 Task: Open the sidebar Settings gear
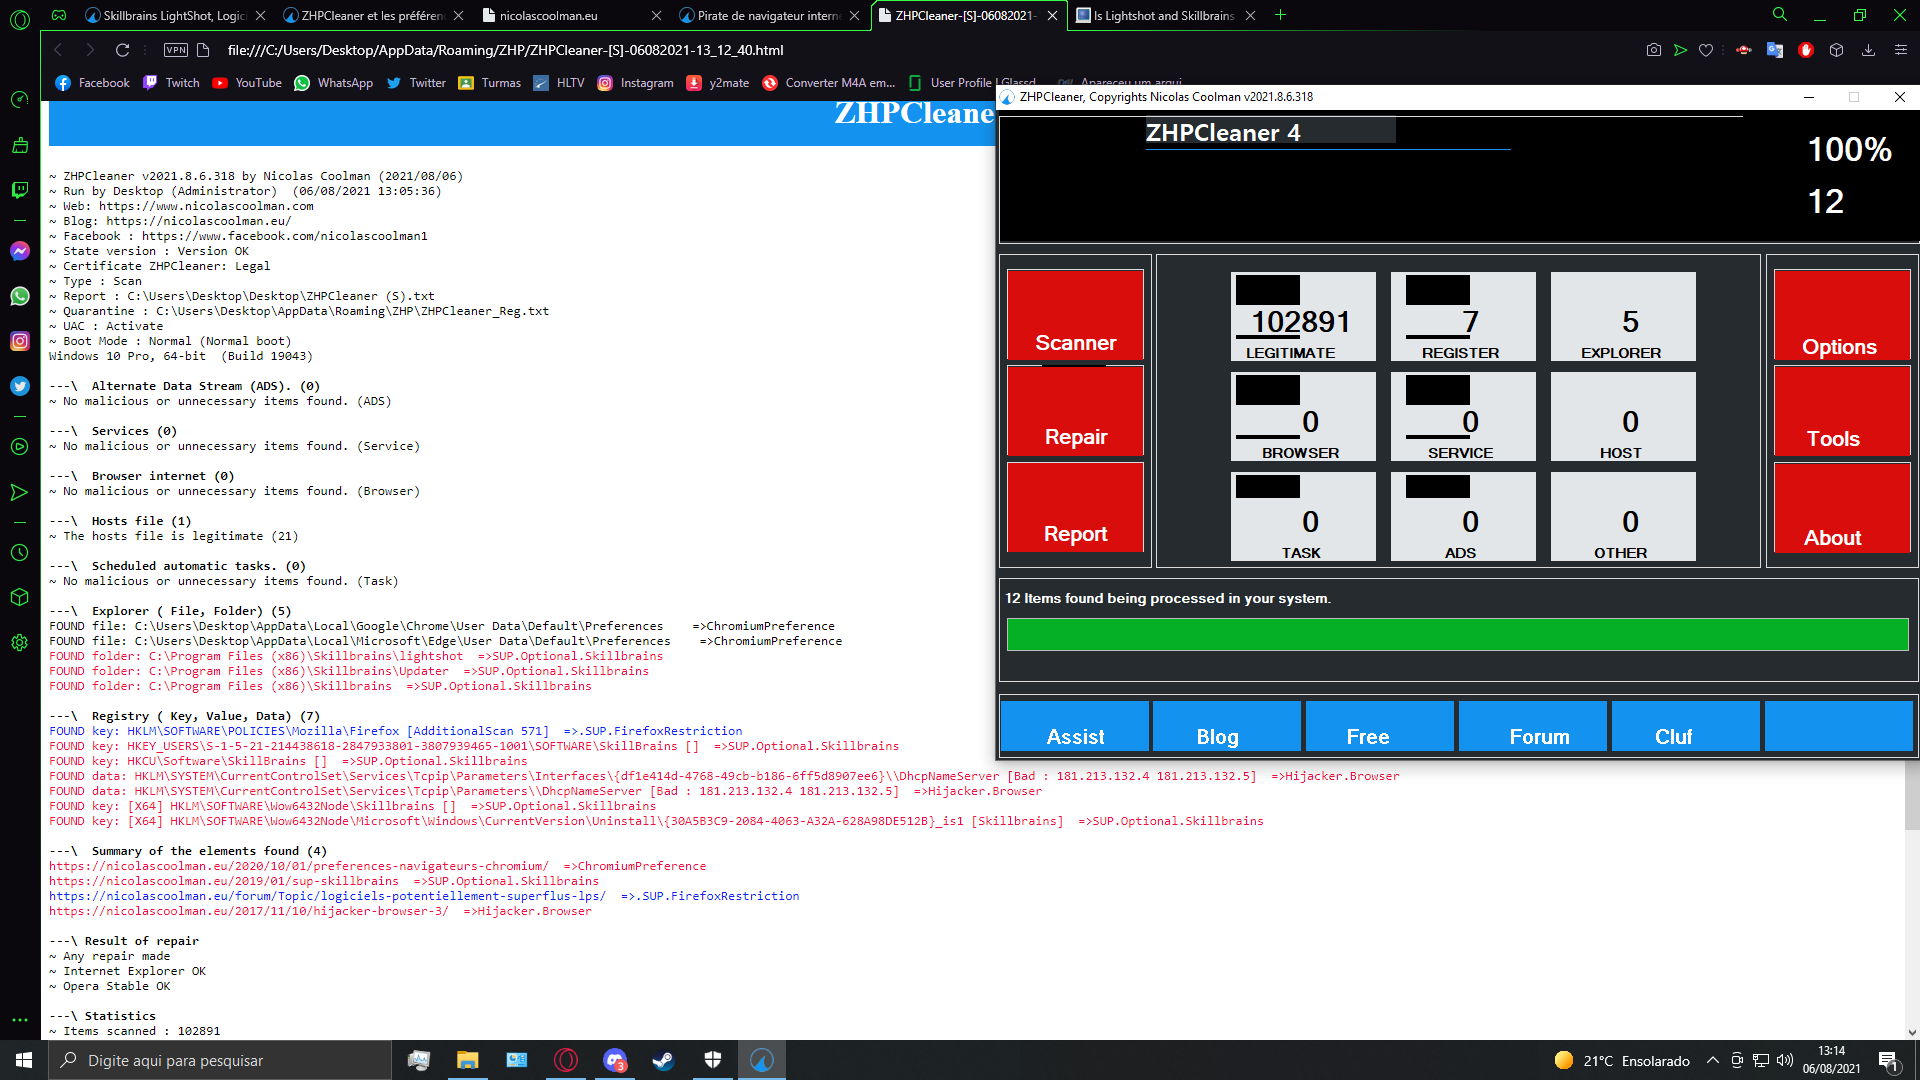19,643
